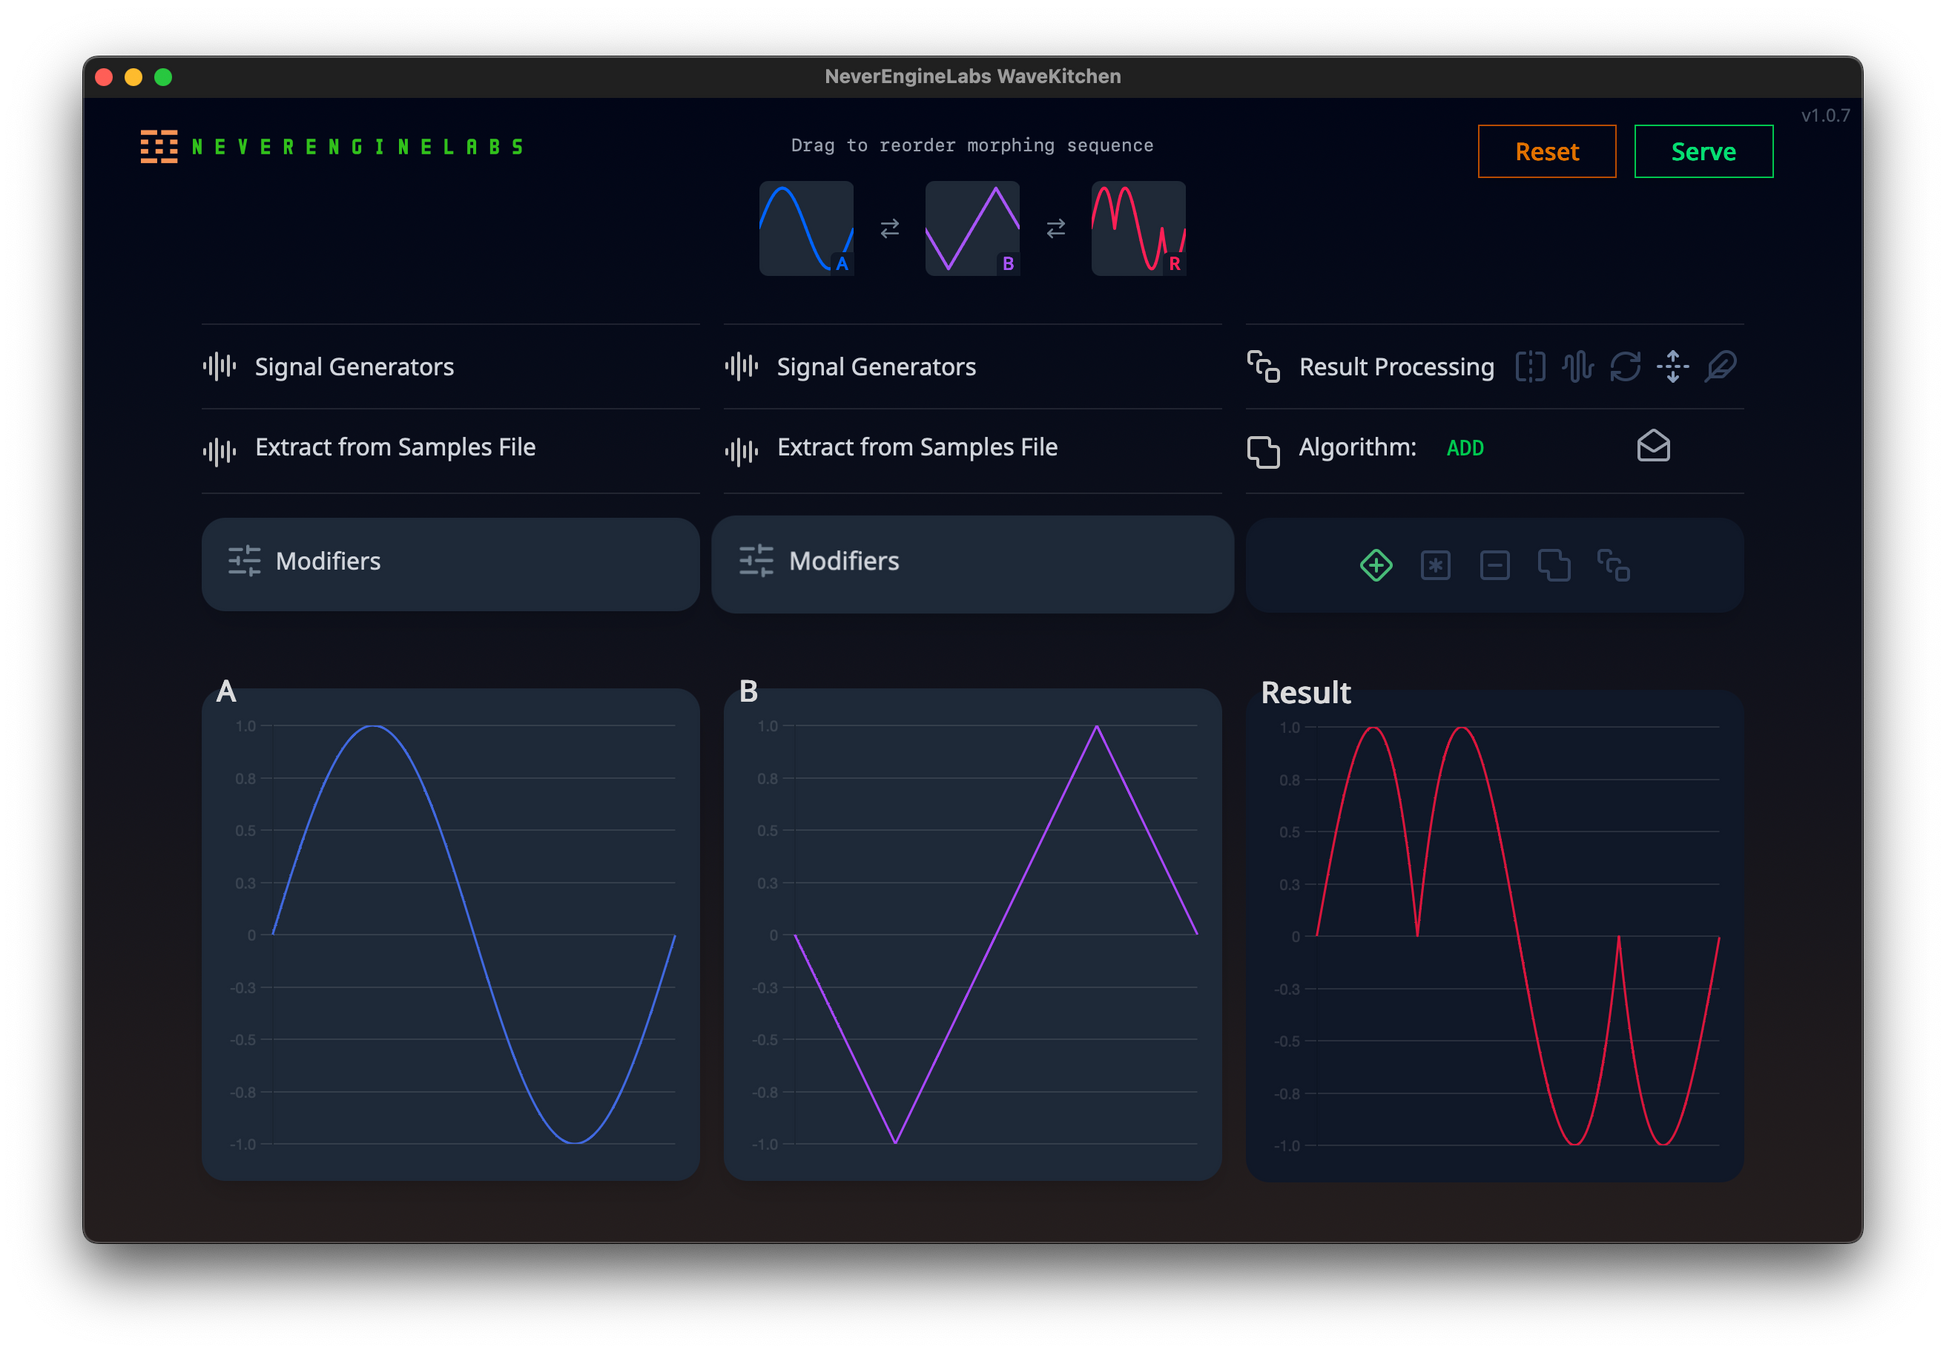Select the overlapping squares algorithm icon
The image size is (1946, 1353).
[x=1553, y=565]
